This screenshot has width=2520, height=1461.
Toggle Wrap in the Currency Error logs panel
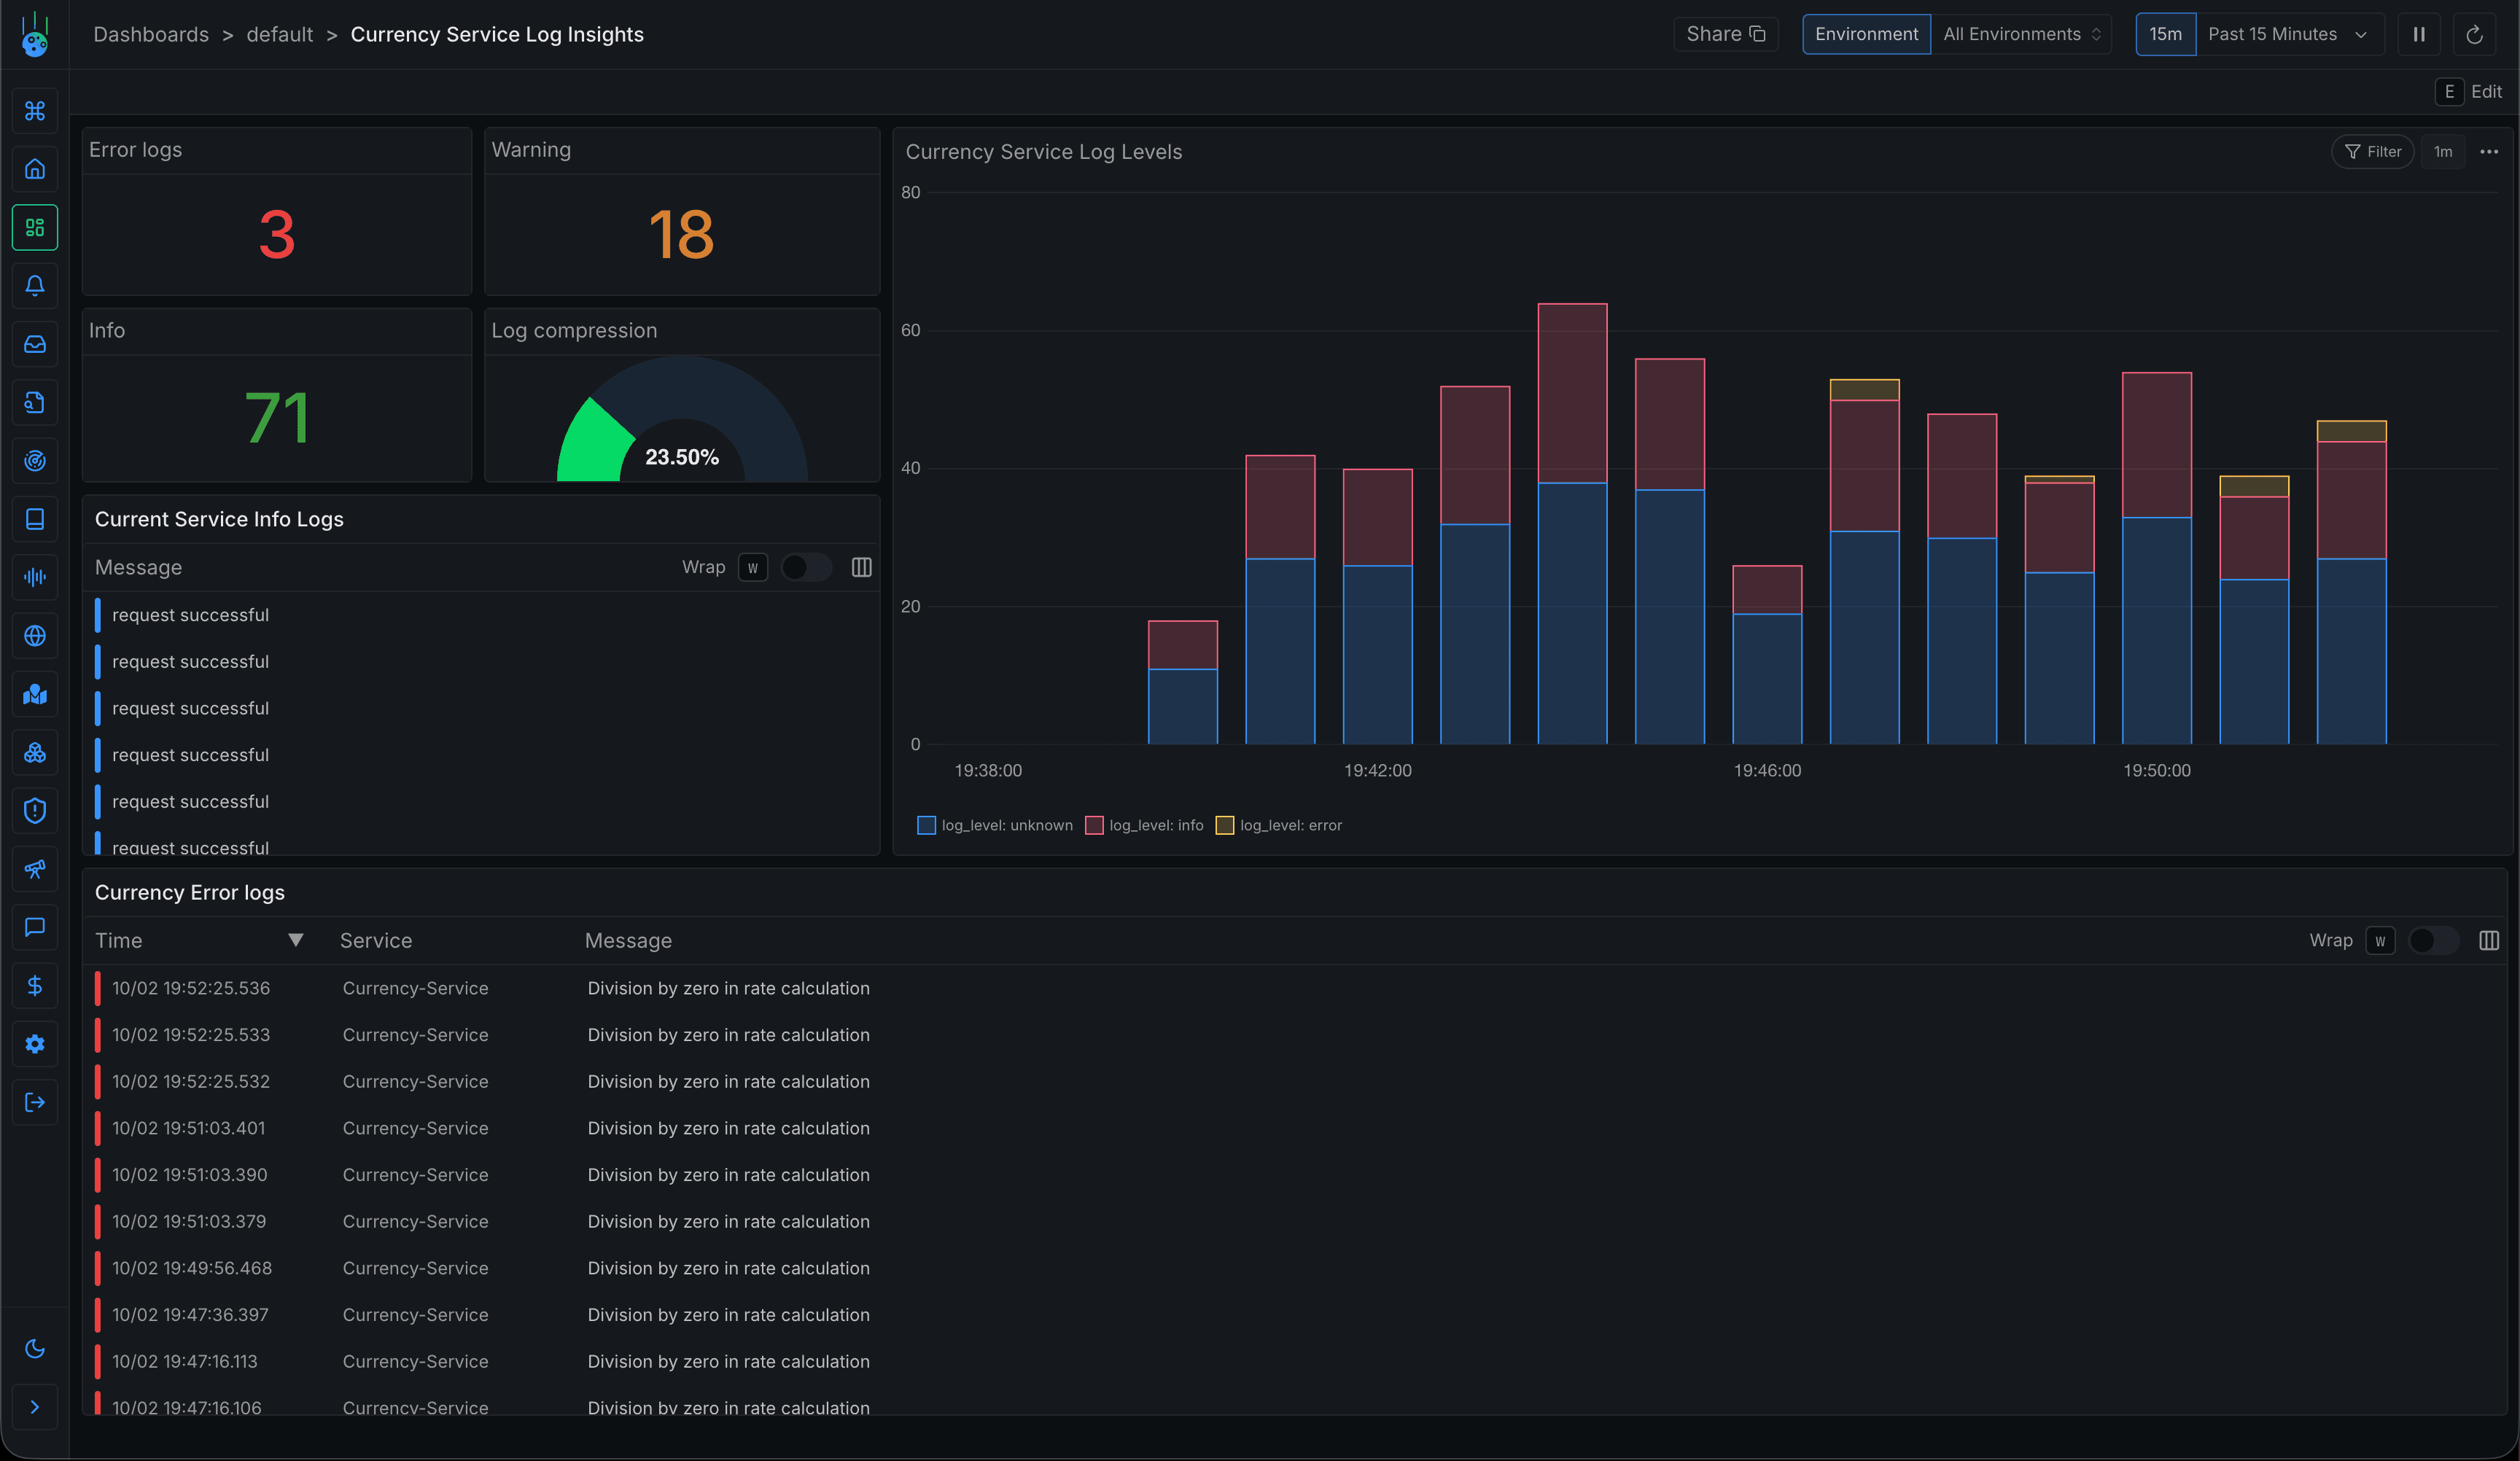[2434, 940]
